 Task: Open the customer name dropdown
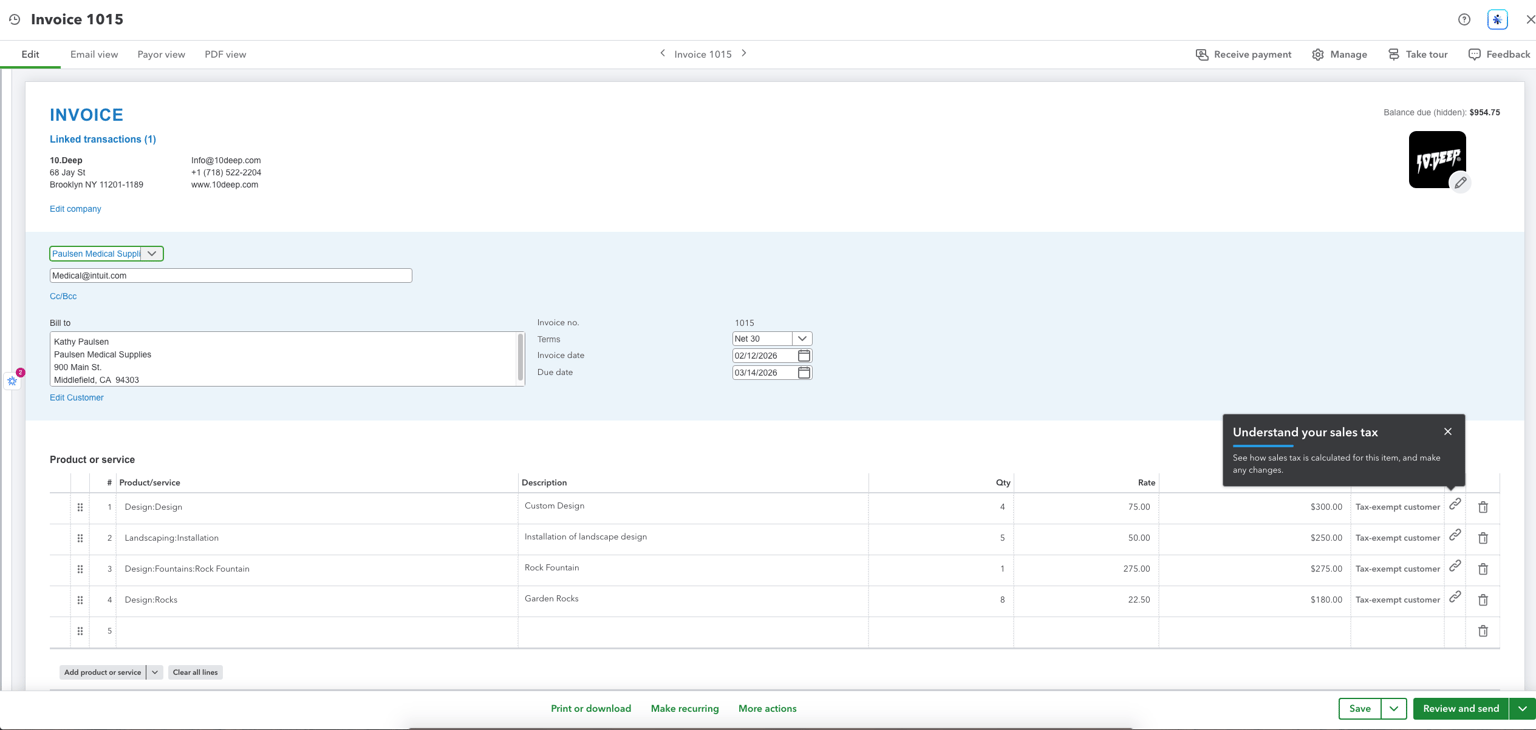tap(152, 254)
